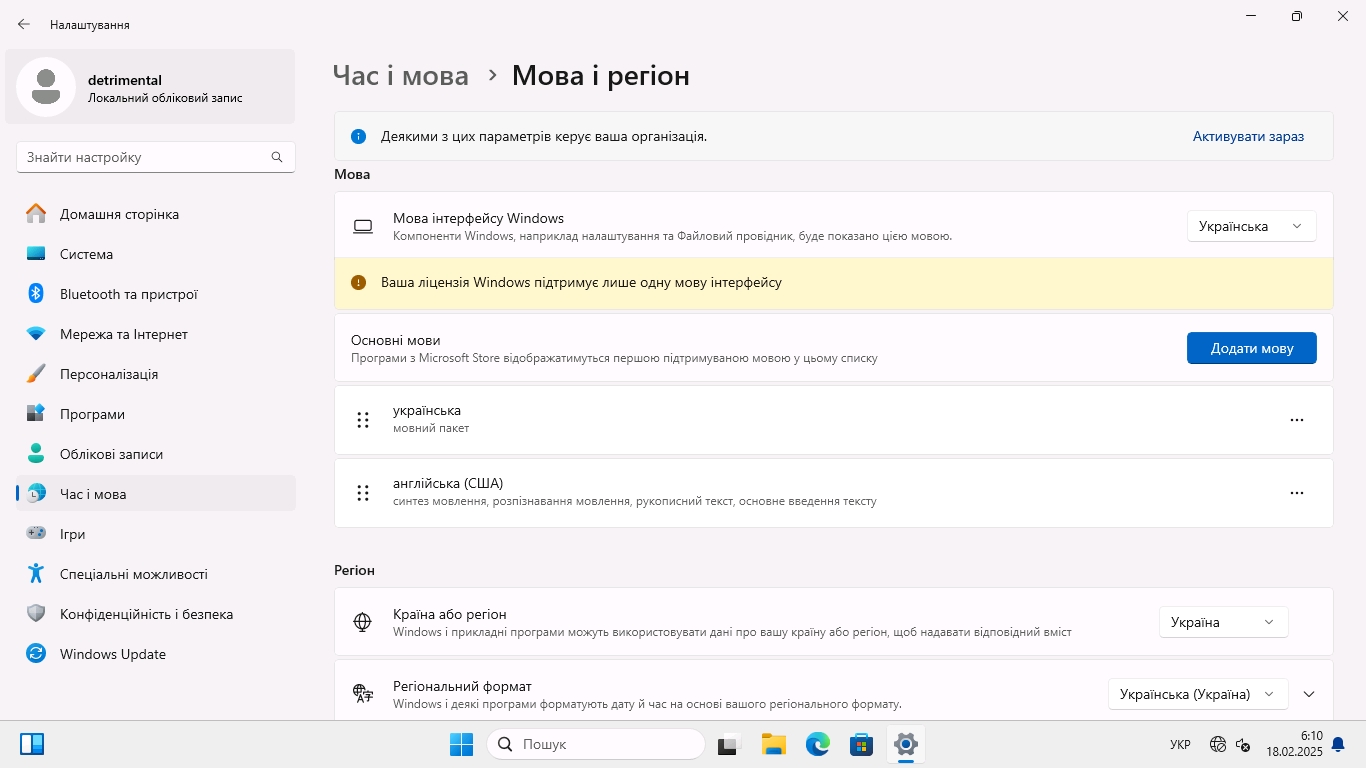The image size is (1366, 768).
Task: Open the Українська (Україна) regional format dropdown
Action: click(1197, 694)
